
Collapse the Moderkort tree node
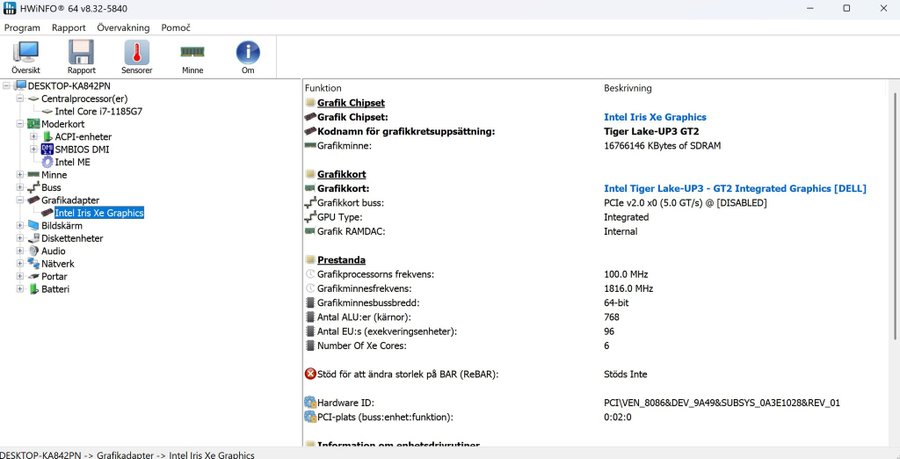tap(20, 124)
